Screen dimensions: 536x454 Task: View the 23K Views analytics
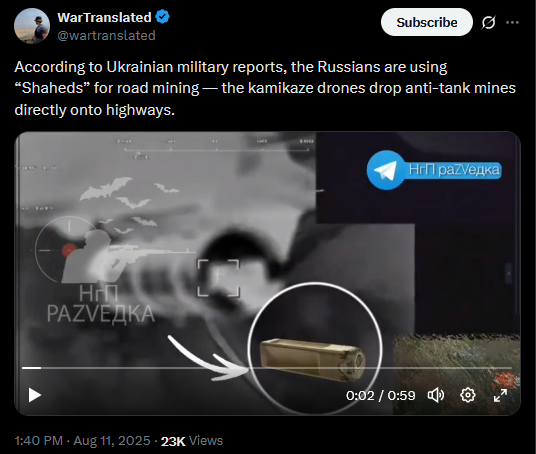point(192,441)
